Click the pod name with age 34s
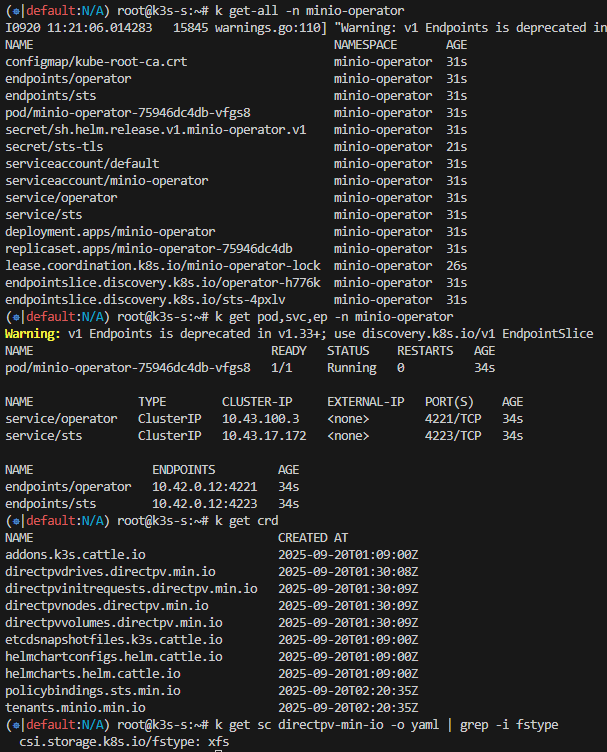 click(128, 368)
